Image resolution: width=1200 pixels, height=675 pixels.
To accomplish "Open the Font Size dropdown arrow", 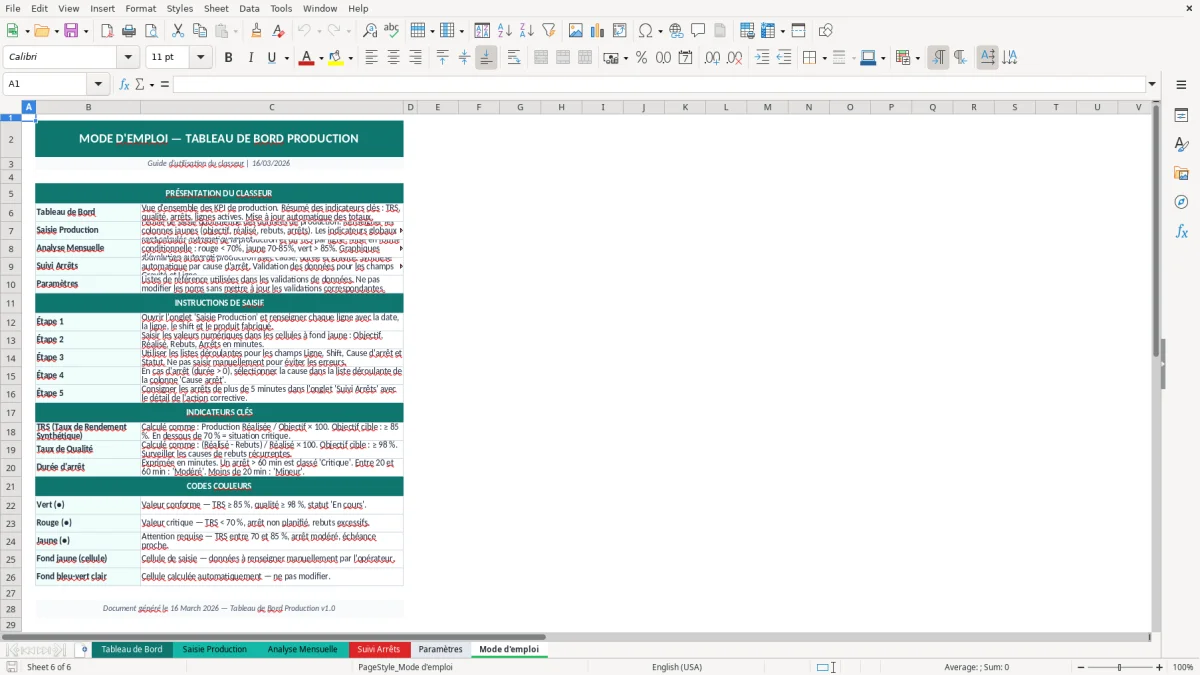I will 201,58.
